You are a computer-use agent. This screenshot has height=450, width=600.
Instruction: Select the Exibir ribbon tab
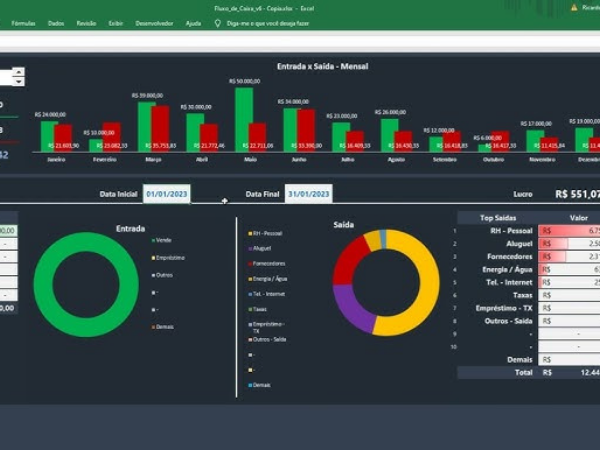pyautogui.click(x=116, y=22)
